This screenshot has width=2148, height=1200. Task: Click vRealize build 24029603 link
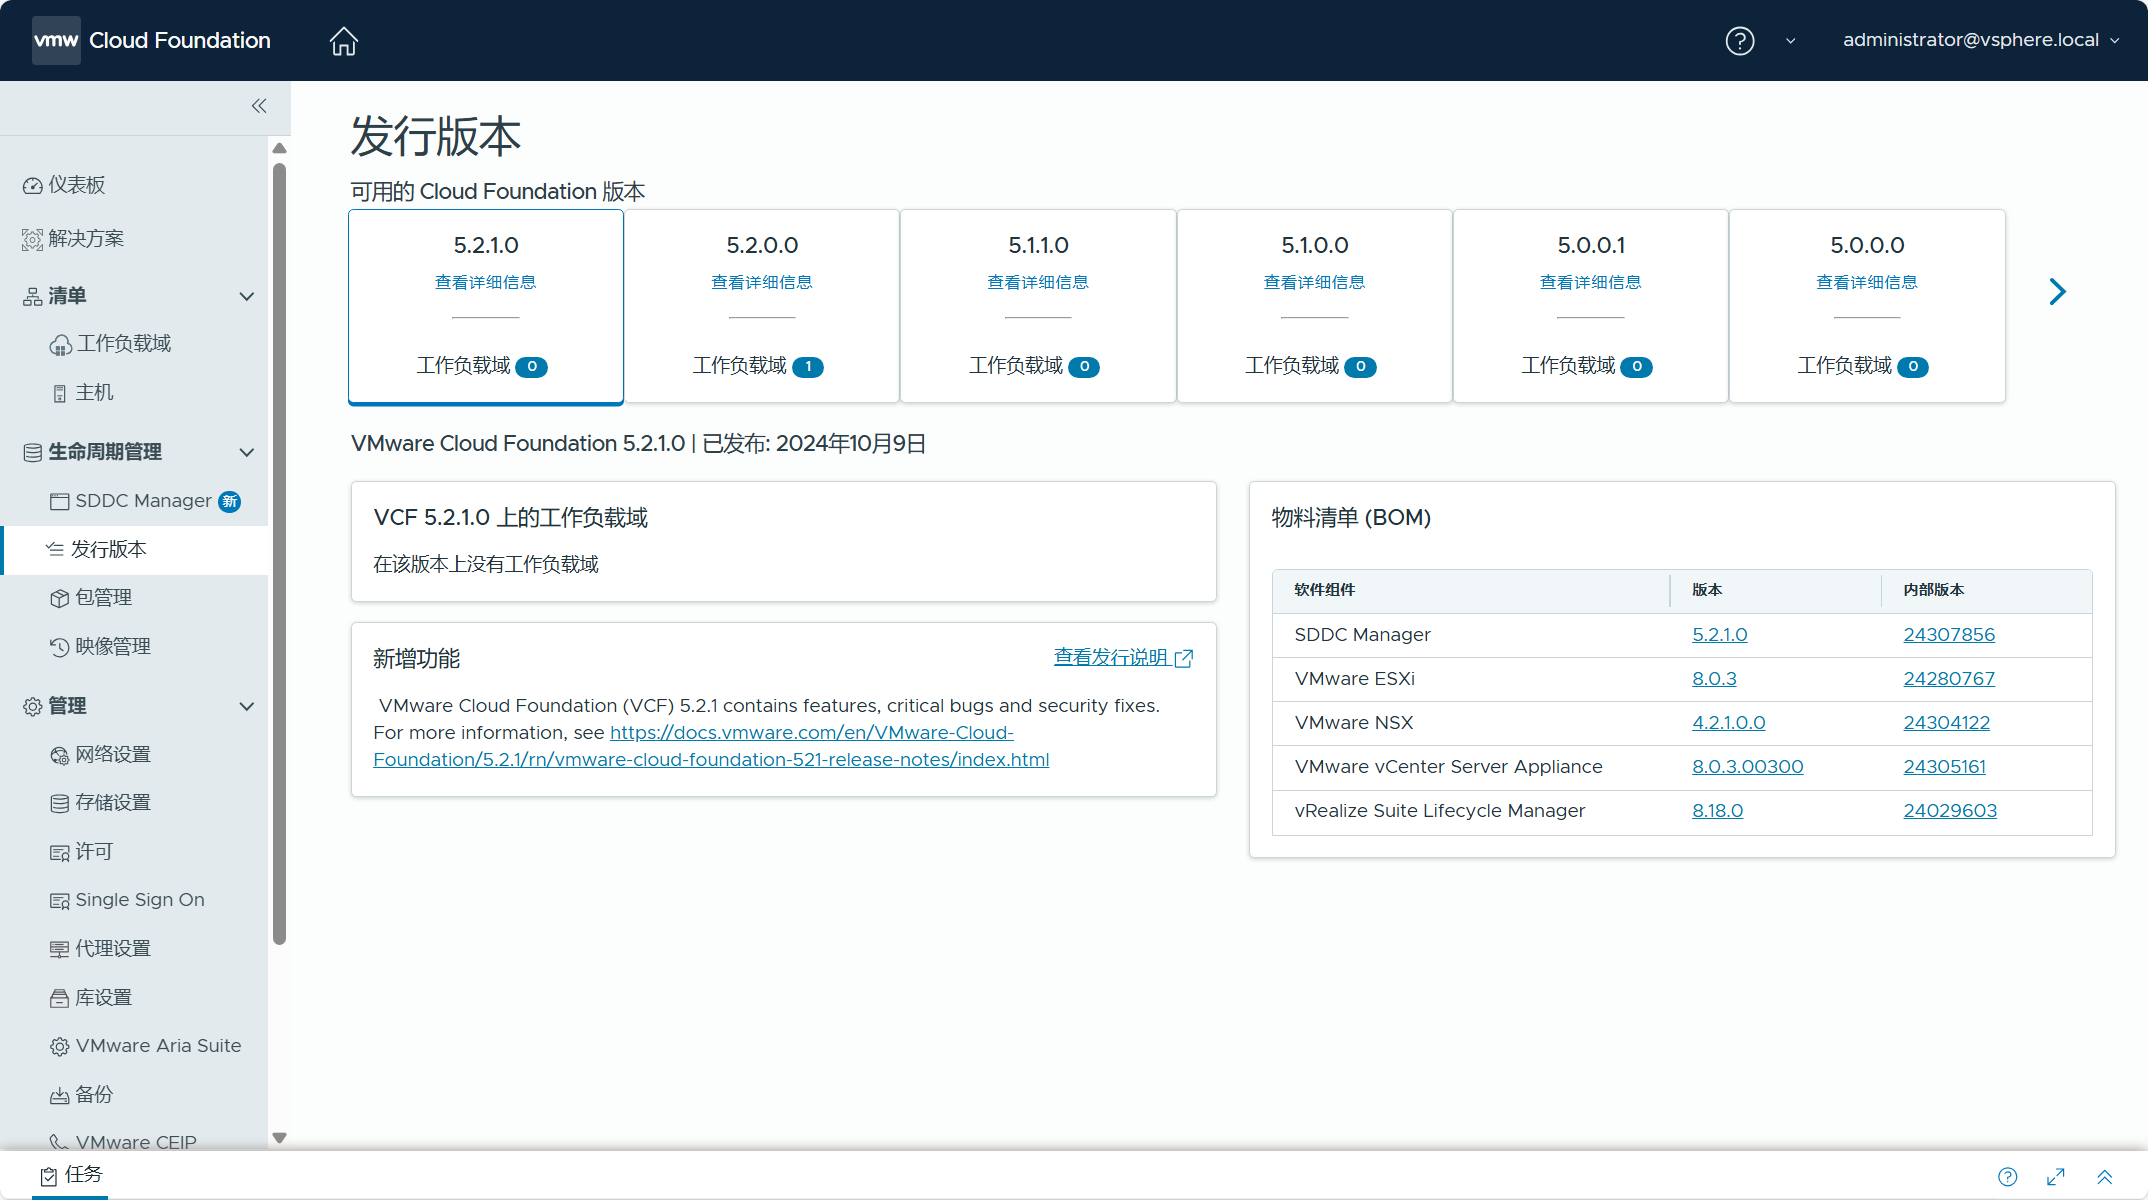click(x=1950, y=811)
